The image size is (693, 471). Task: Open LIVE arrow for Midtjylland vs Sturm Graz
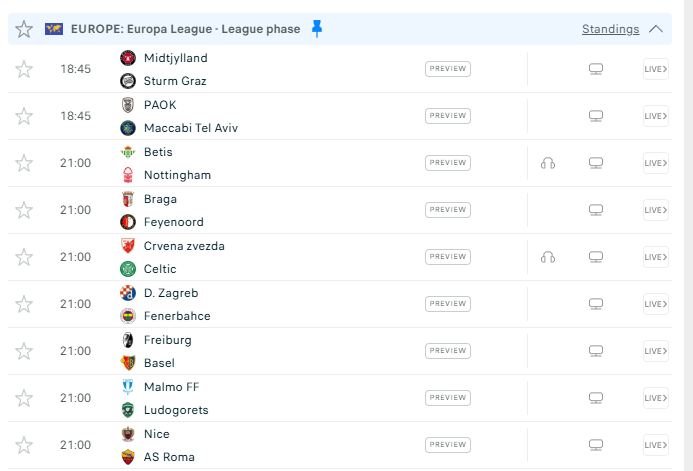[x=655, y=69]
